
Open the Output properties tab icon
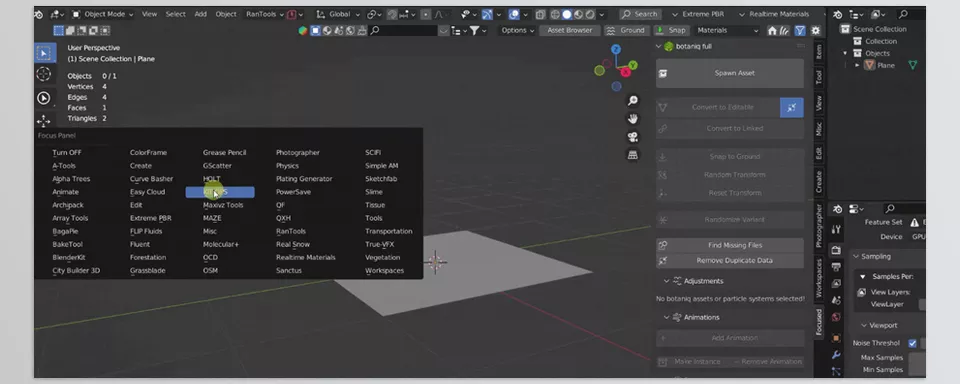coord(836,267)
